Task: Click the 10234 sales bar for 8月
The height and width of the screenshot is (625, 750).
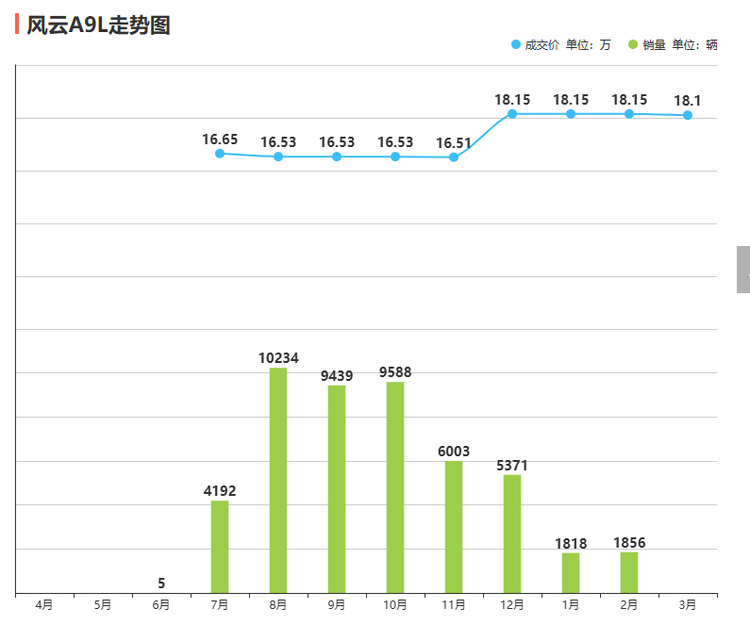Action: click(278, 480)
